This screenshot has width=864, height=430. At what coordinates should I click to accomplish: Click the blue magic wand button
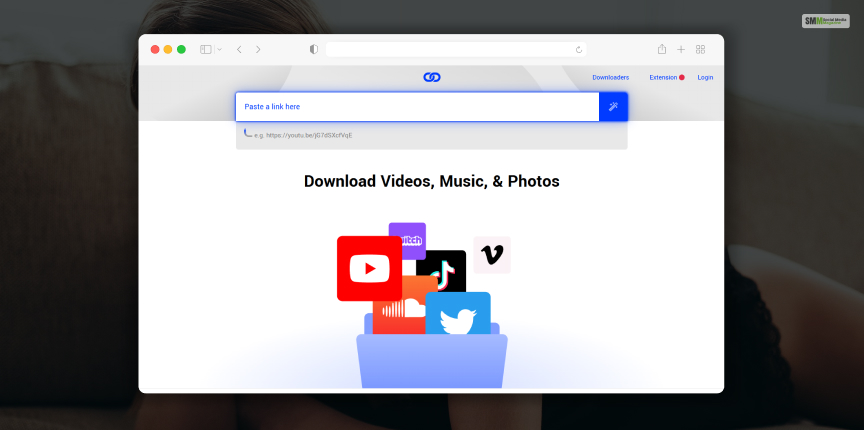point(613,106)
